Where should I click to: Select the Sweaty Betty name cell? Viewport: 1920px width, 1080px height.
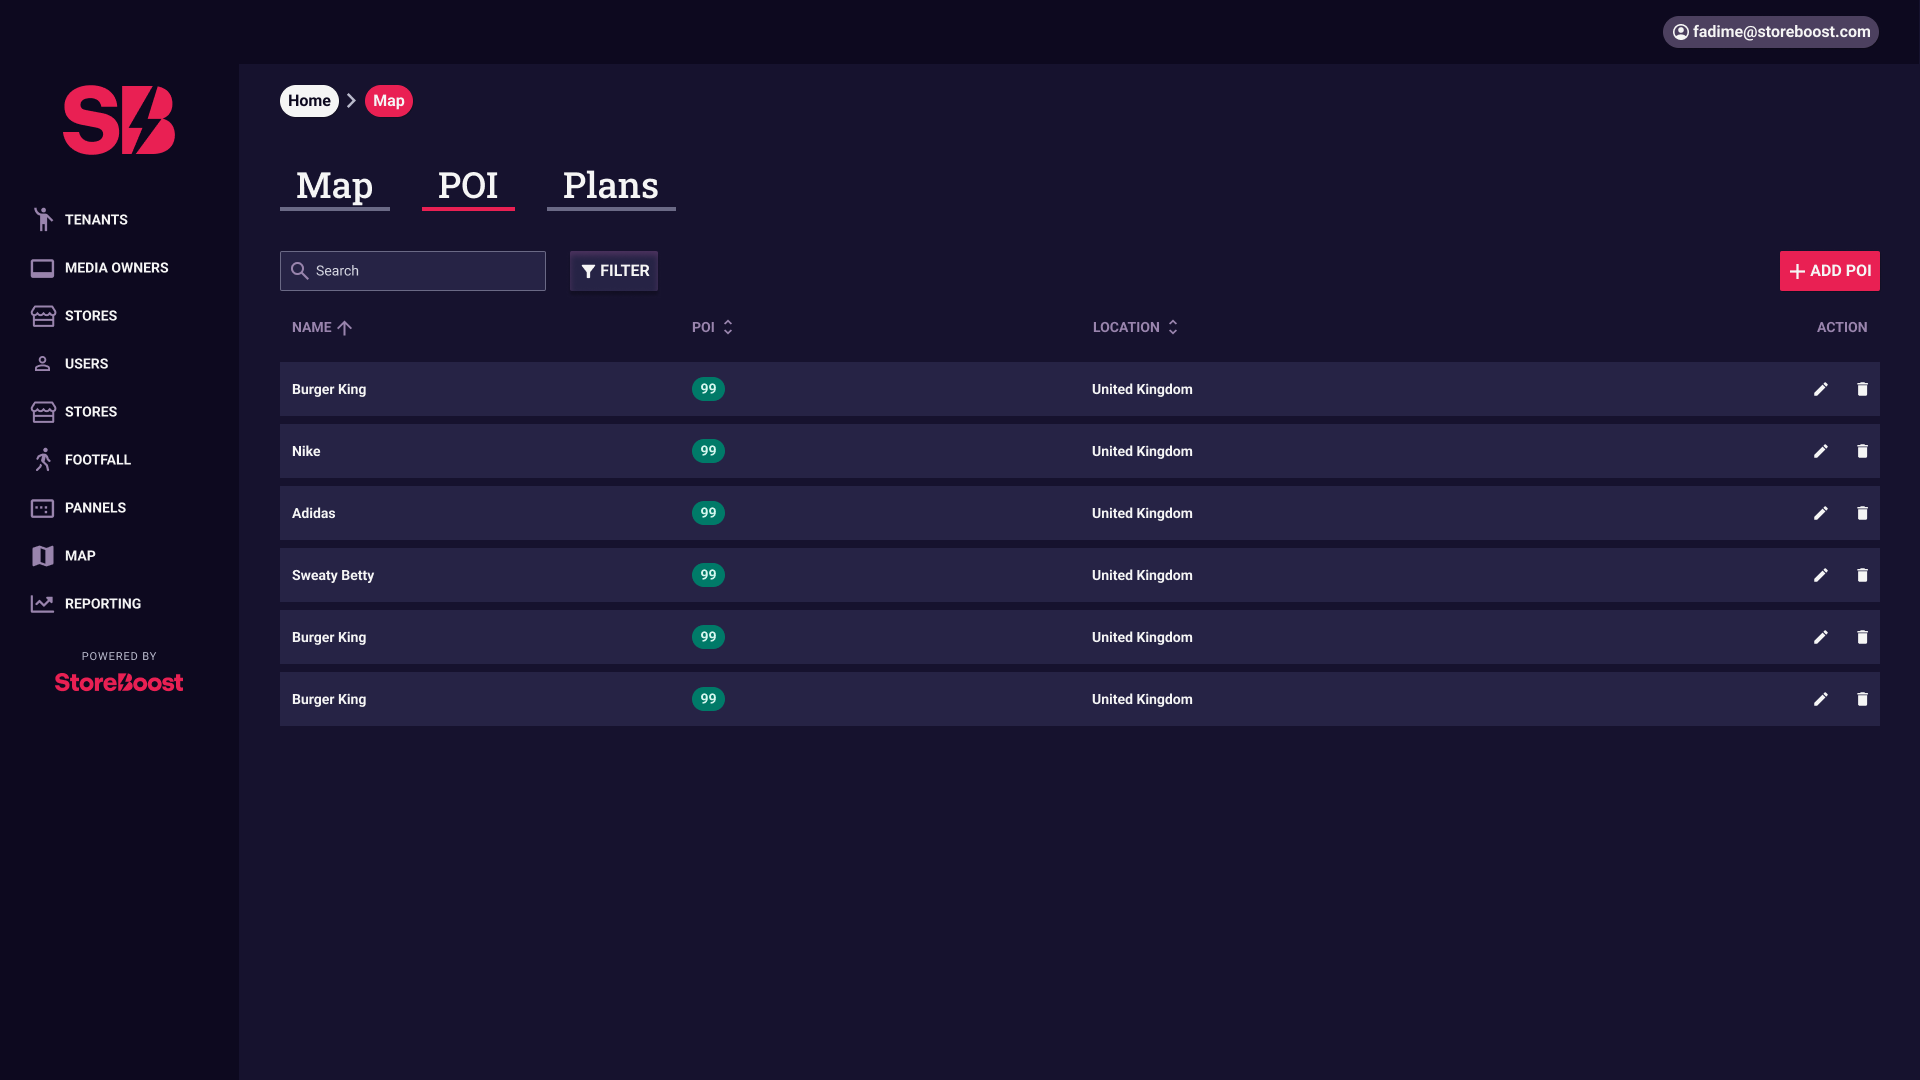tap(333, 575)
